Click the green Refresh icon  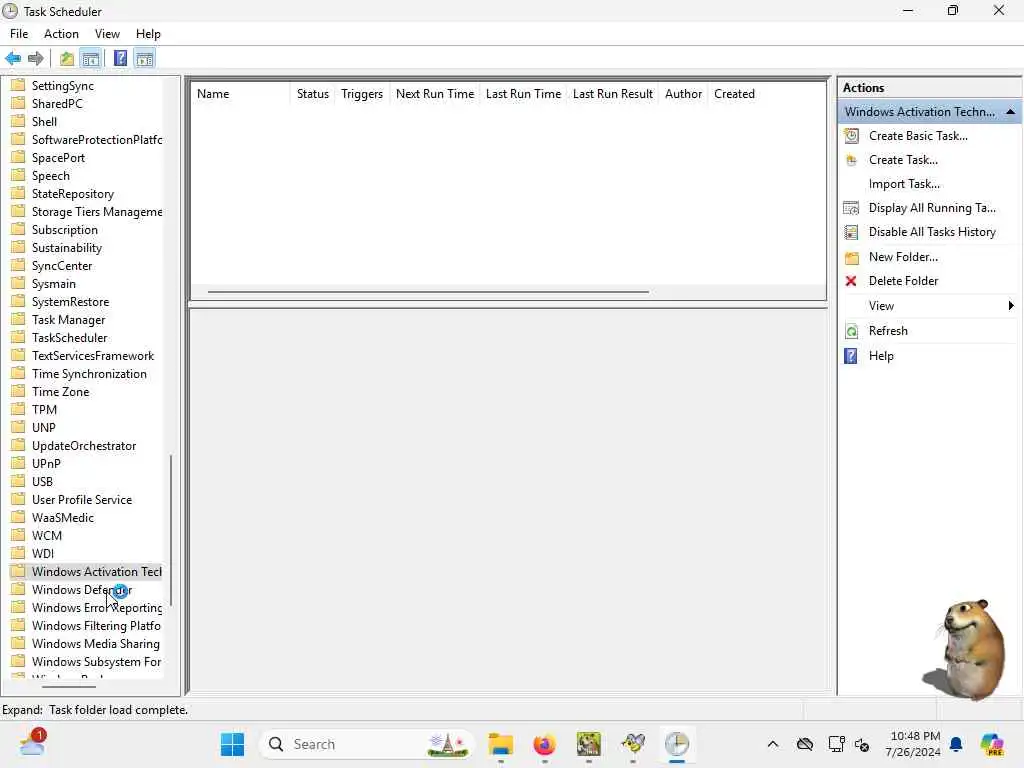coord(851,331)
